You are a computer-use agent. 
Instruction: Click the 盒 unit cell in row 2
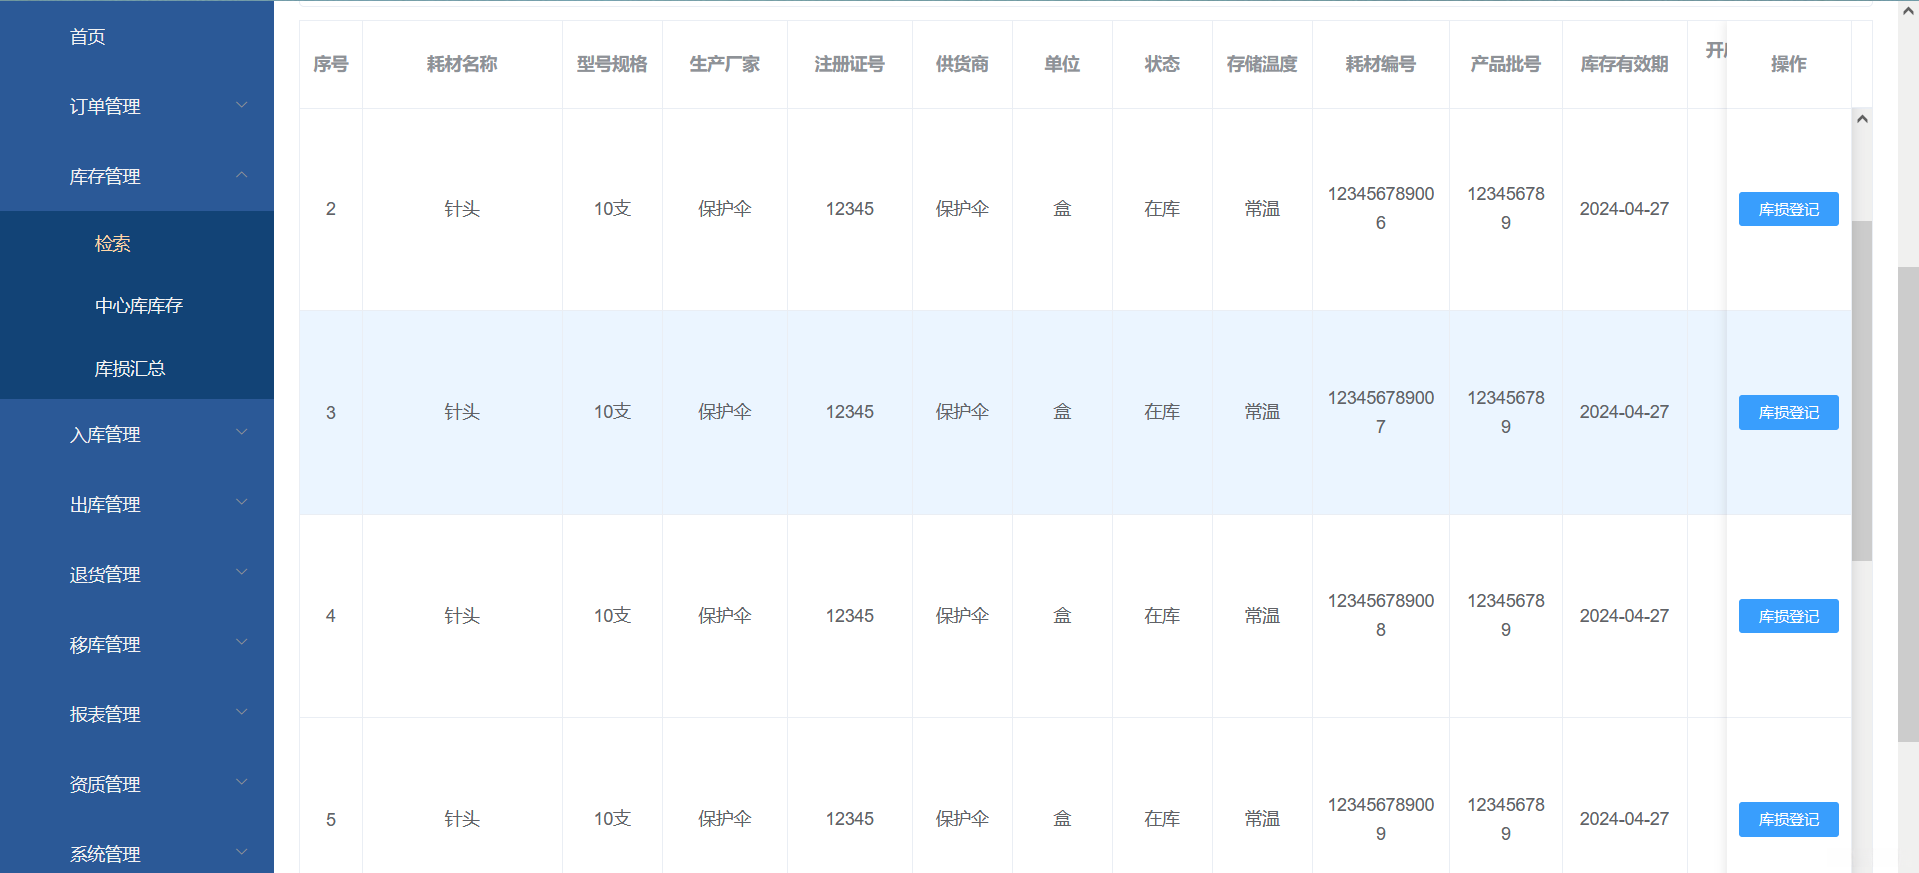(x=1062, y=209)
